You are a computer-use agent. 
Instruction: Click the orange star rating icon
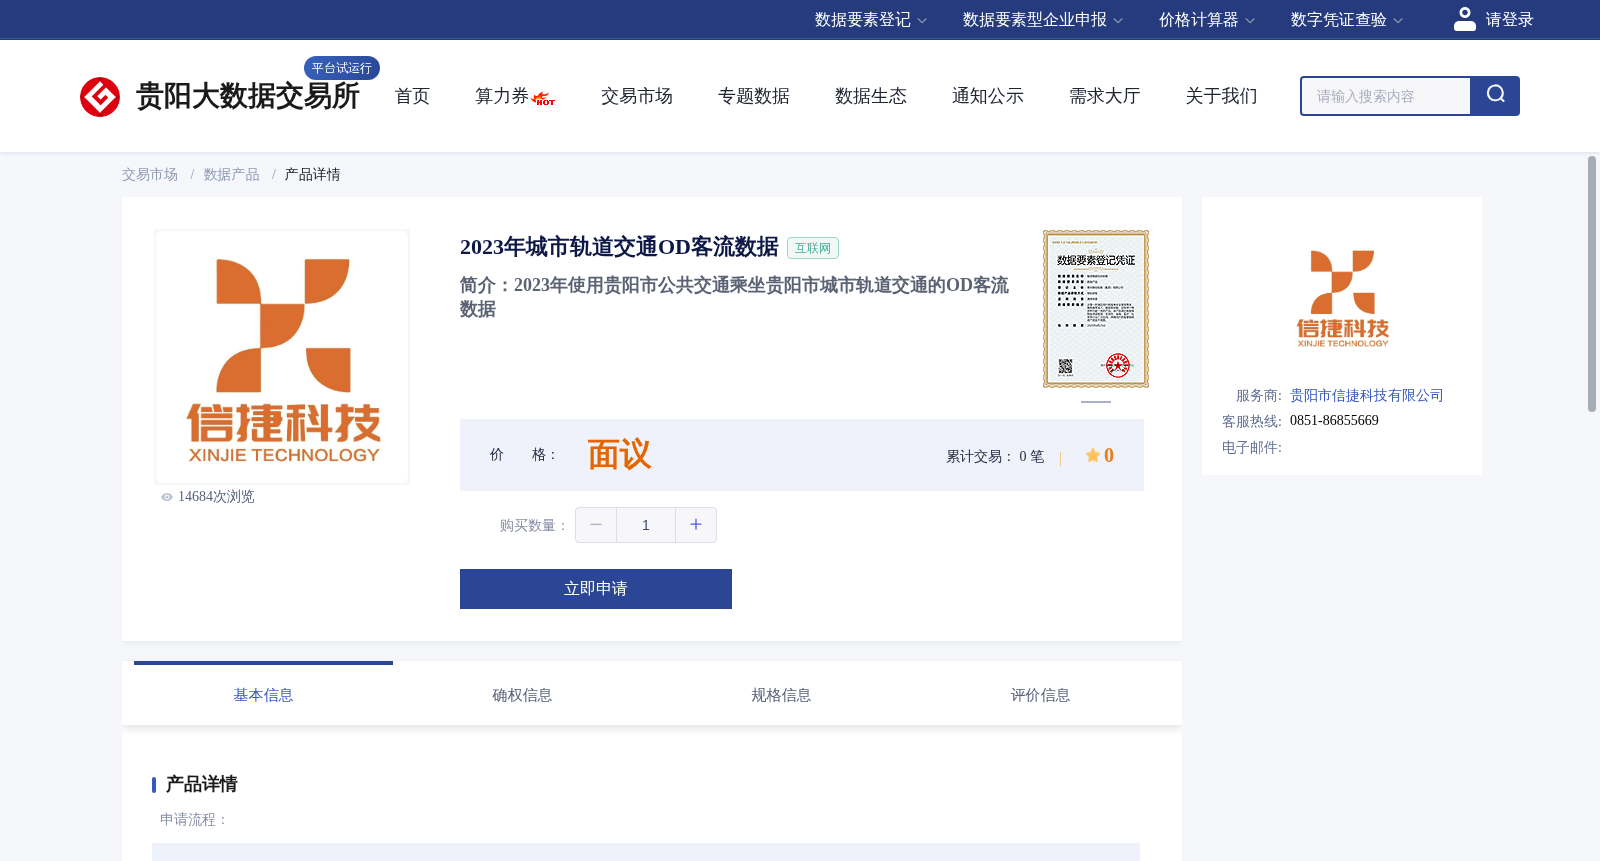click(1093, 456)
